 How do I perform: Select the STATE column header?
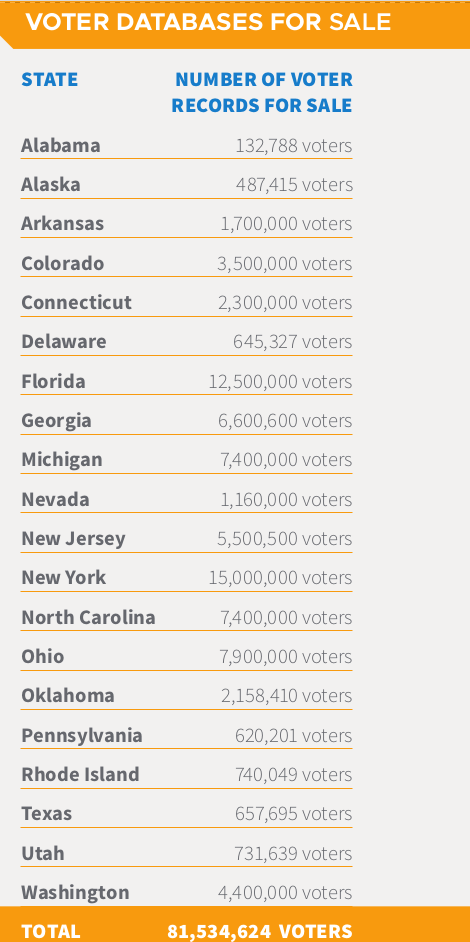coord(50,79)
